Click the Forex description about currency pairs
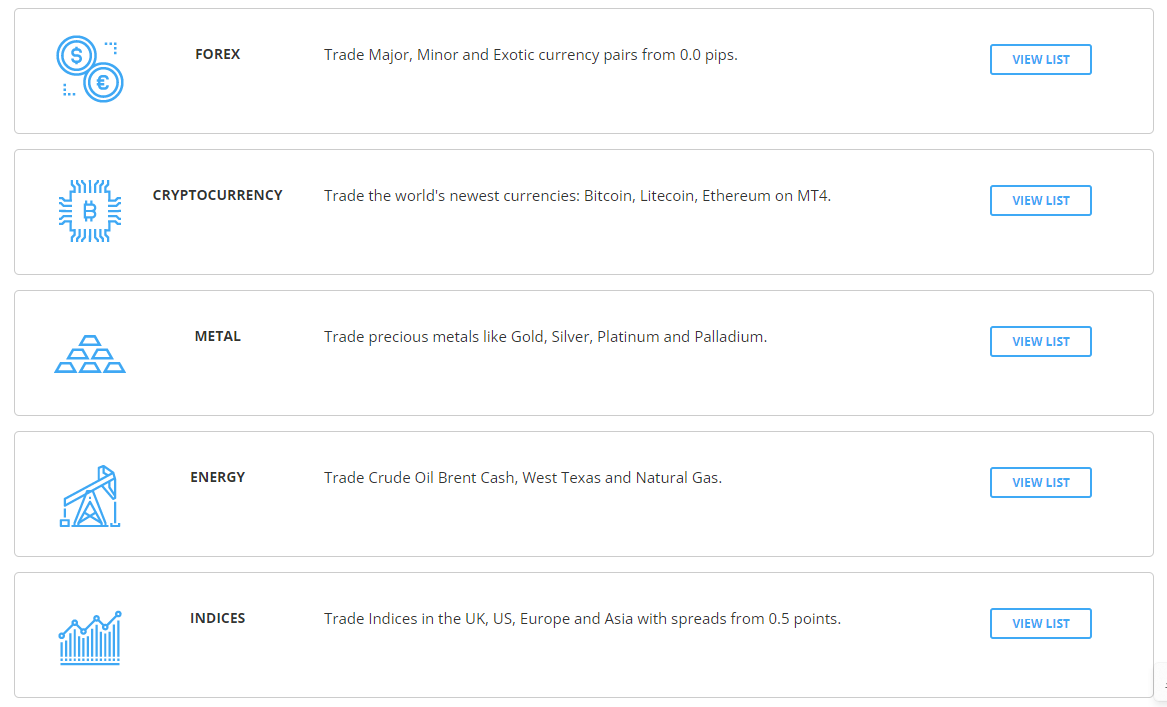 click(x=530, y=55)
